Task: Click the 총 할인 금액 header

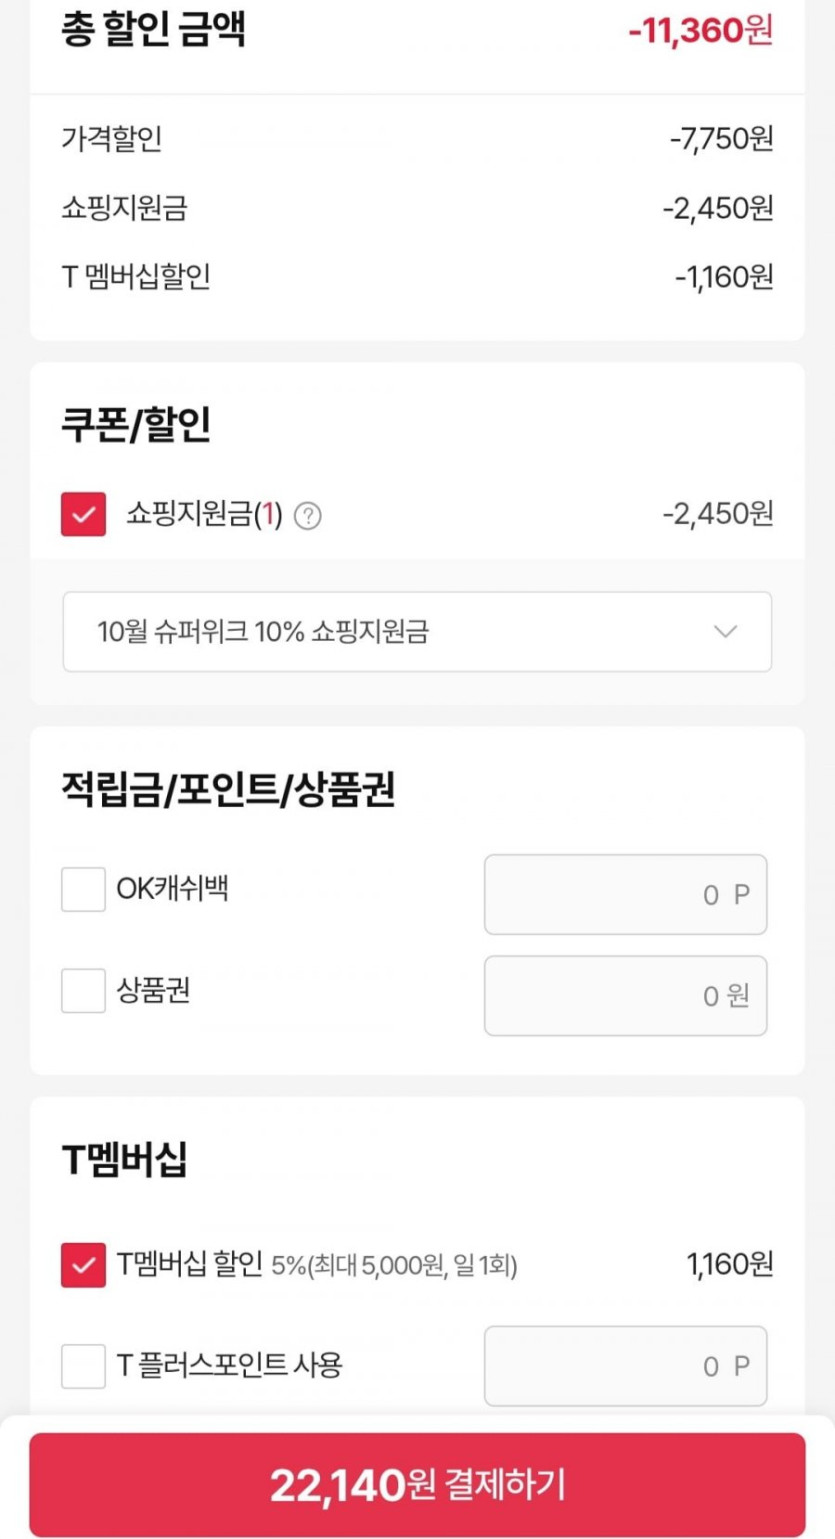Action: tap(153, 30)
